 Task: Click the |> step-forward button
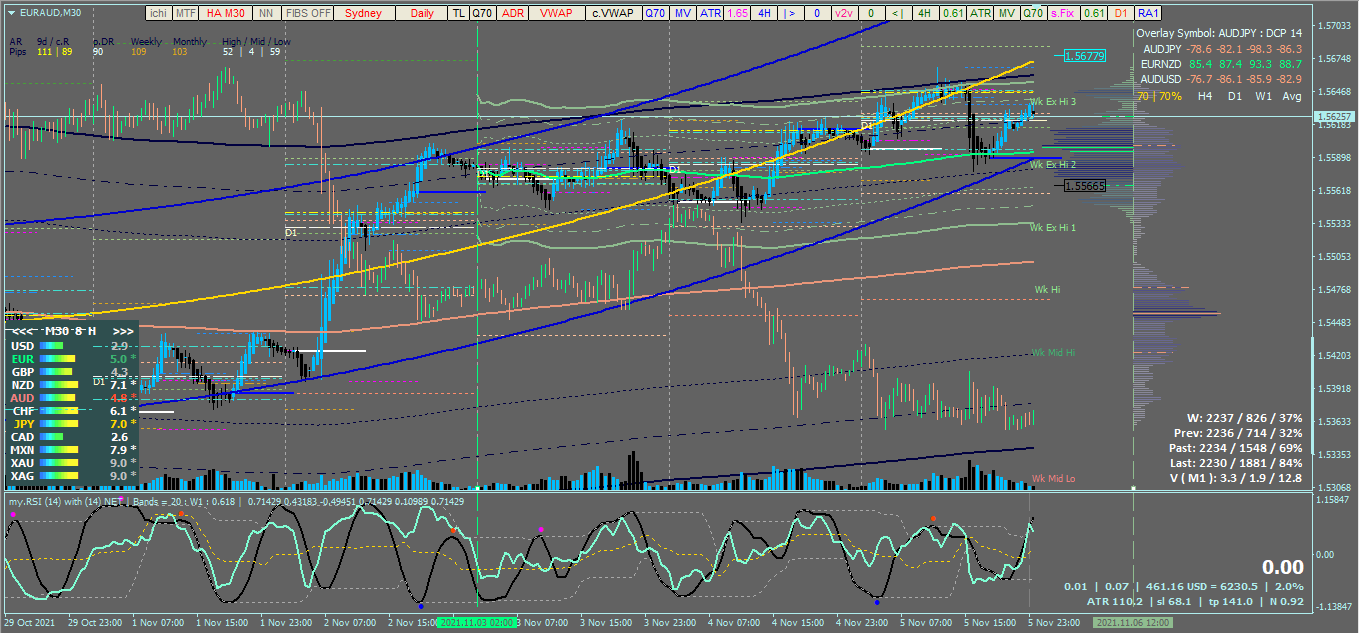point(791,13)
